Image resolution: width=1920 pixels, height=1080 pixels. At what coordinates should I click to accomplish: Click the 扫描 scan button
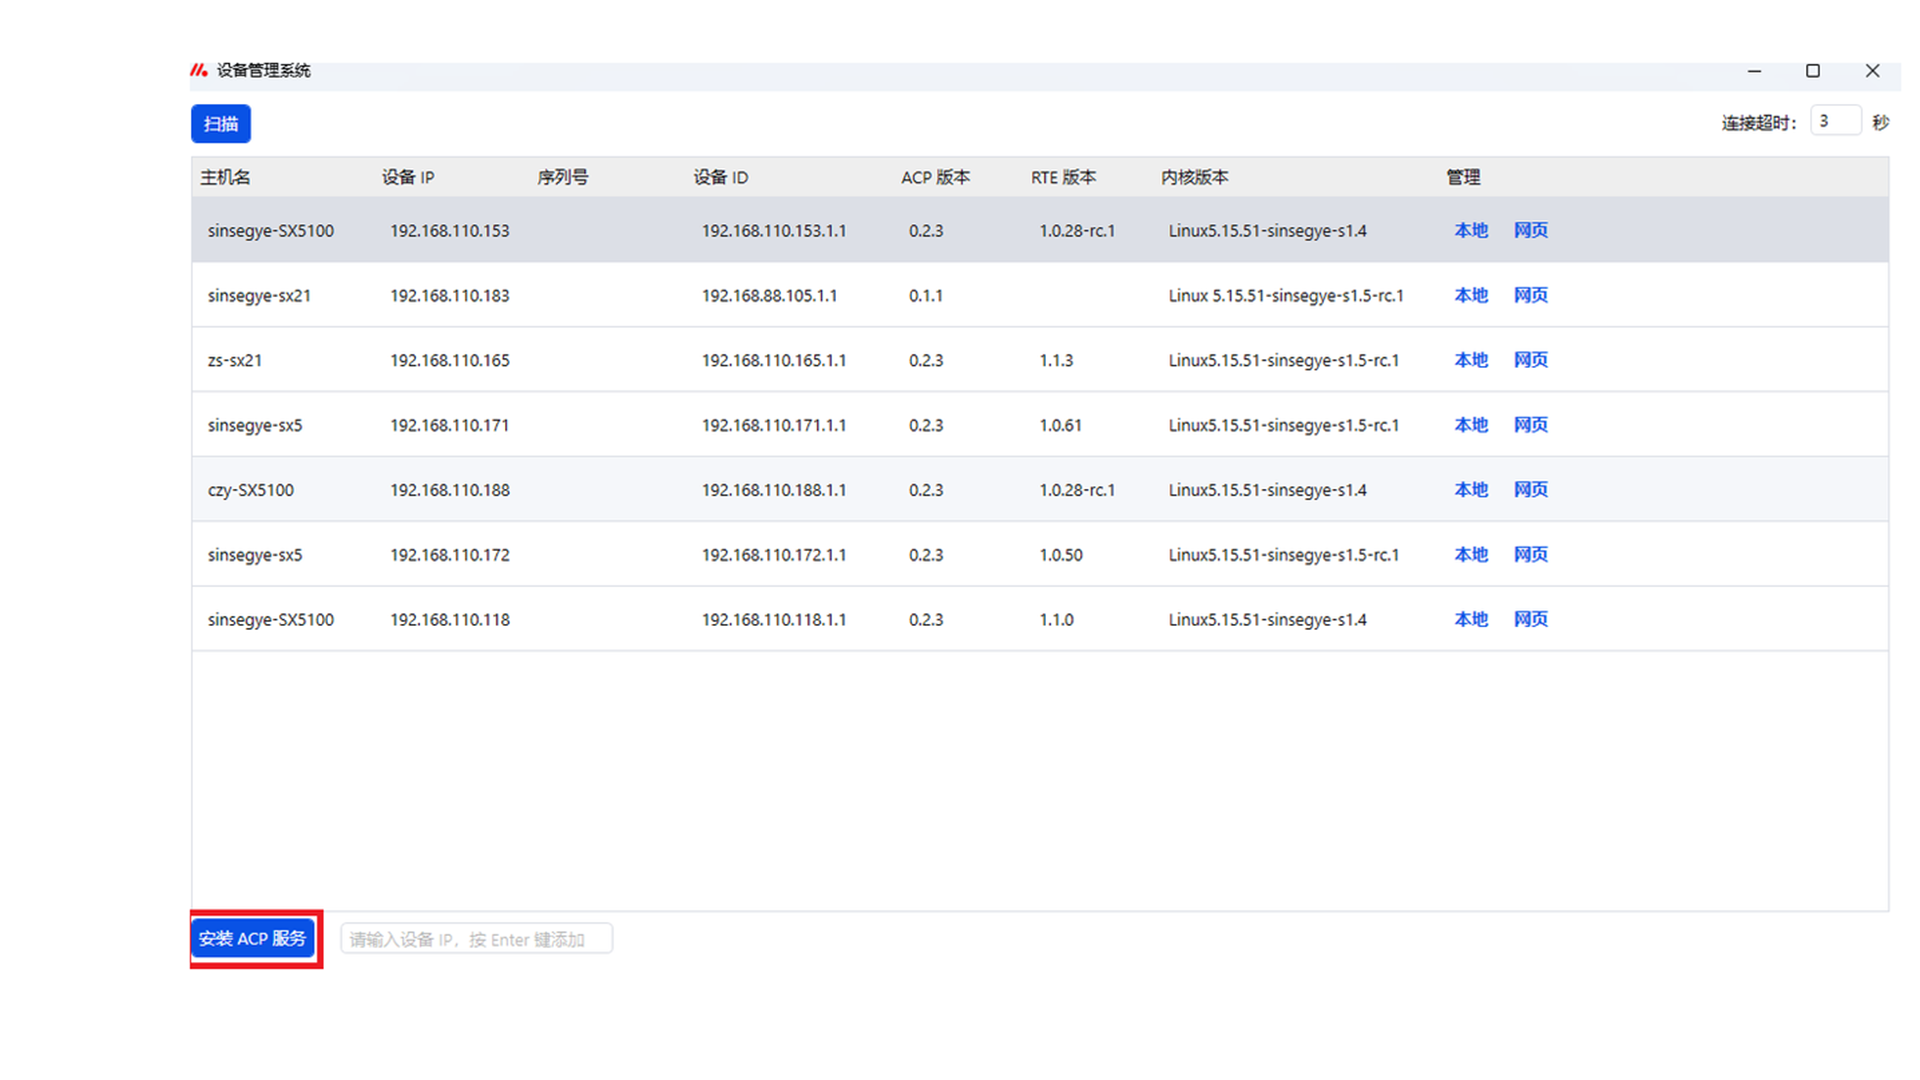(220, 124)
